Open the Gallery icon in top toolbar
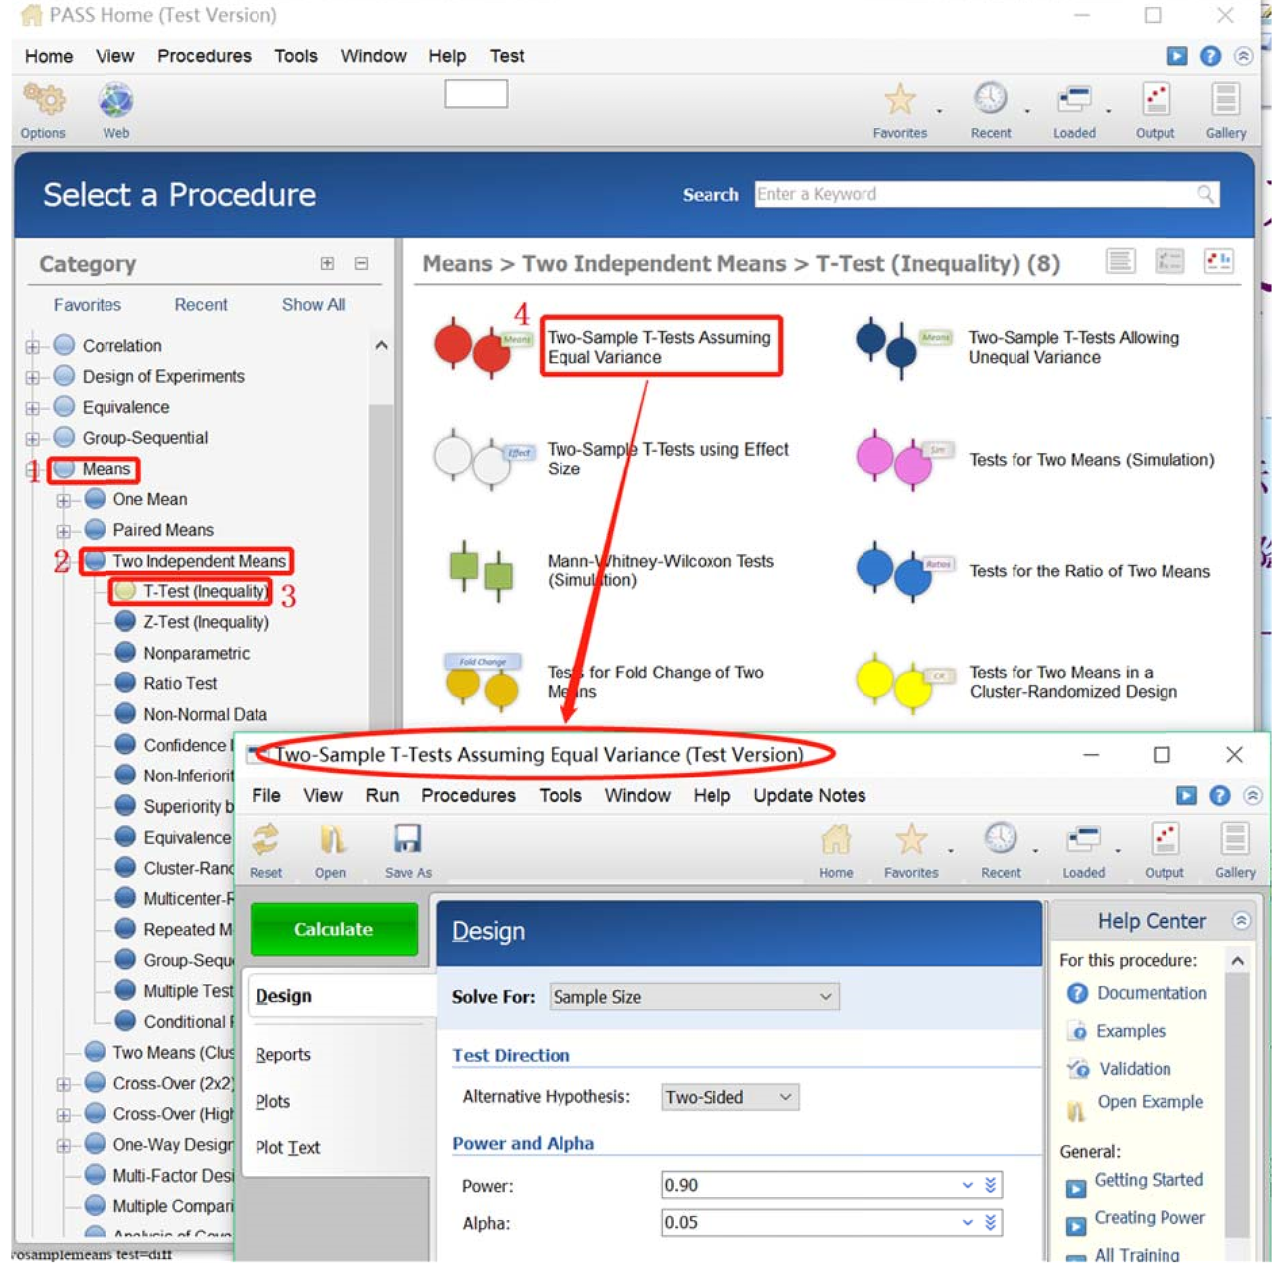This screenshot has height=1271, width=1280. click(x=1225, y=99)
